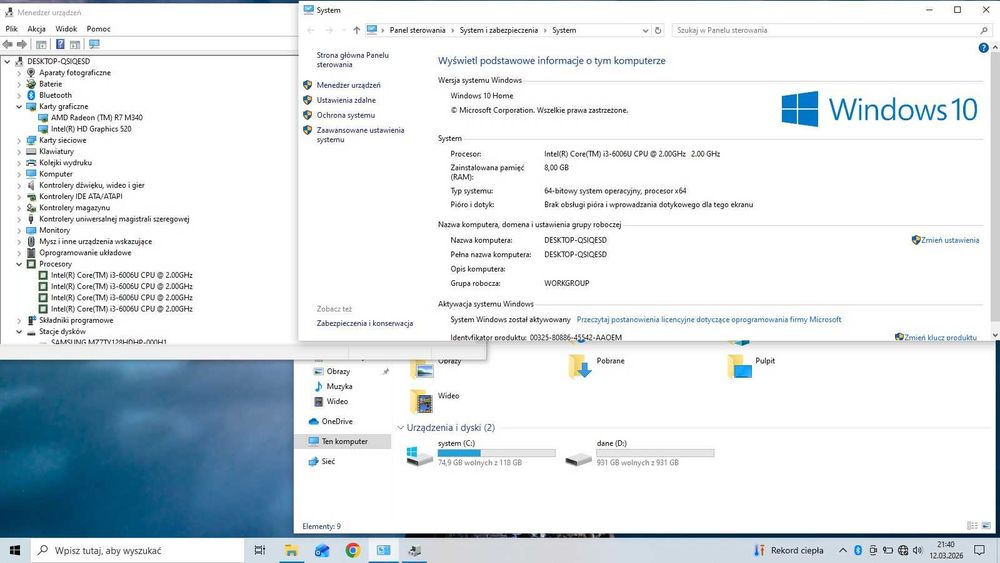Expand Aparaty fotograficzne category
This screenshot has width=1000, height=563.
click(x=19, y=73)
